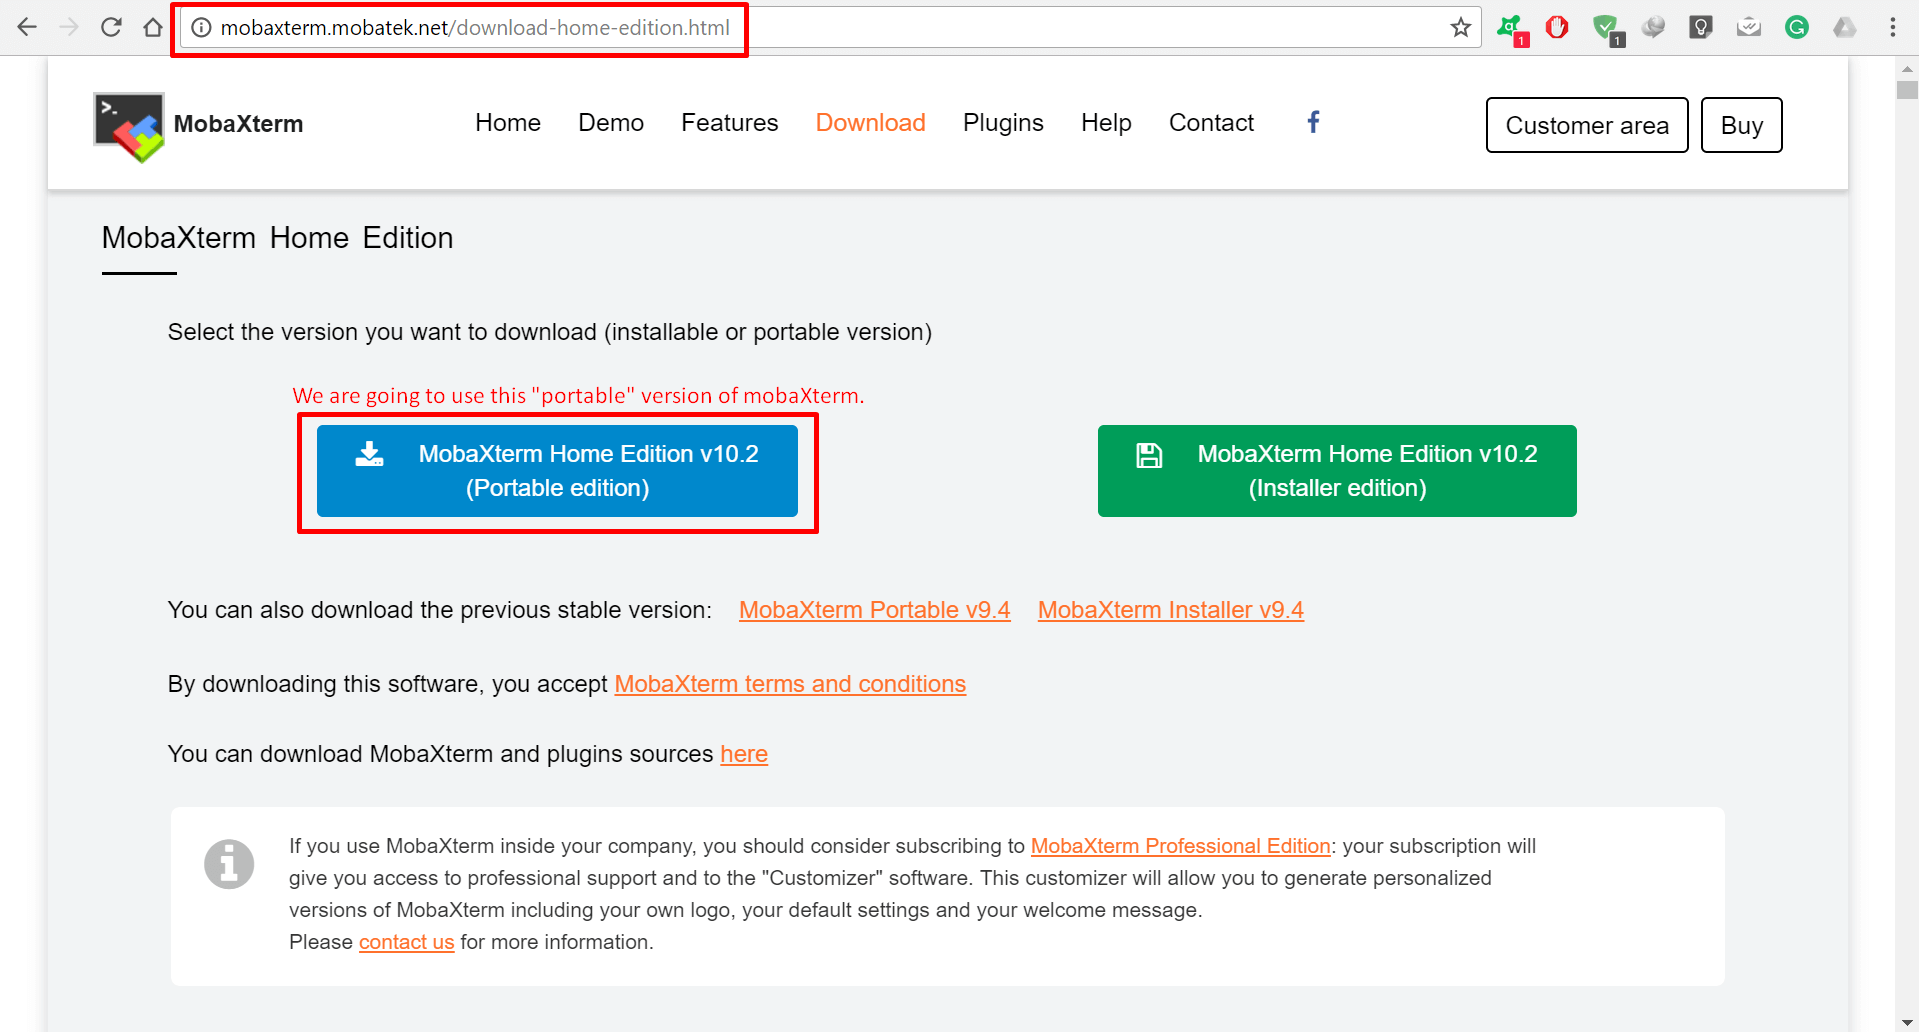Open the MobaXterm Portable v9.4 link
This screenshot has height=1032, width=1919.
875,610
